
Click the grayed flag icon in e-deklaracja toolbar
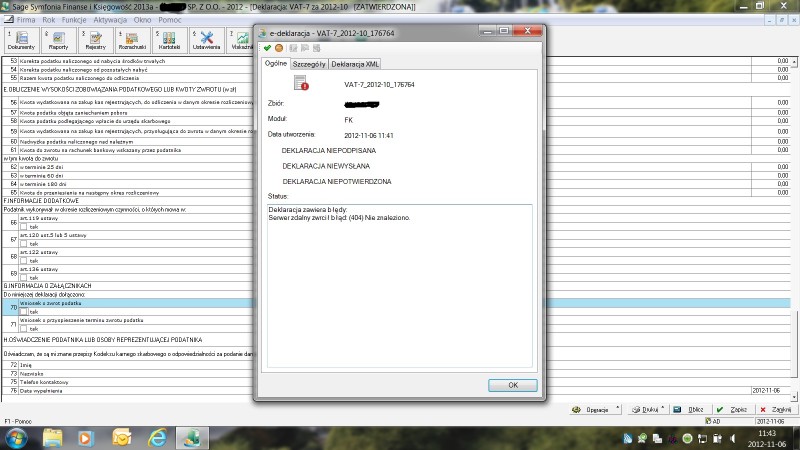click(305, 48)
